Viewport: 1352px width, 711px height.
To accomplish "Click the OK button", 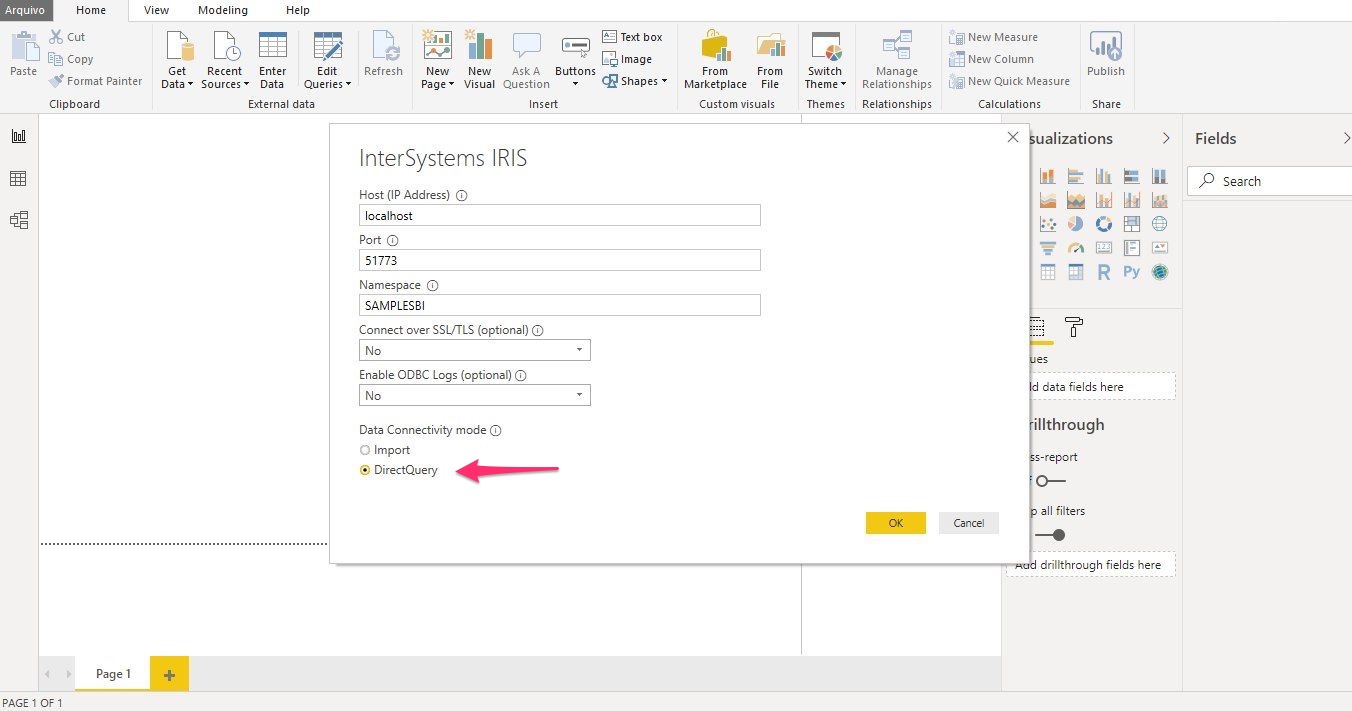I will click(x=895, y=523).
